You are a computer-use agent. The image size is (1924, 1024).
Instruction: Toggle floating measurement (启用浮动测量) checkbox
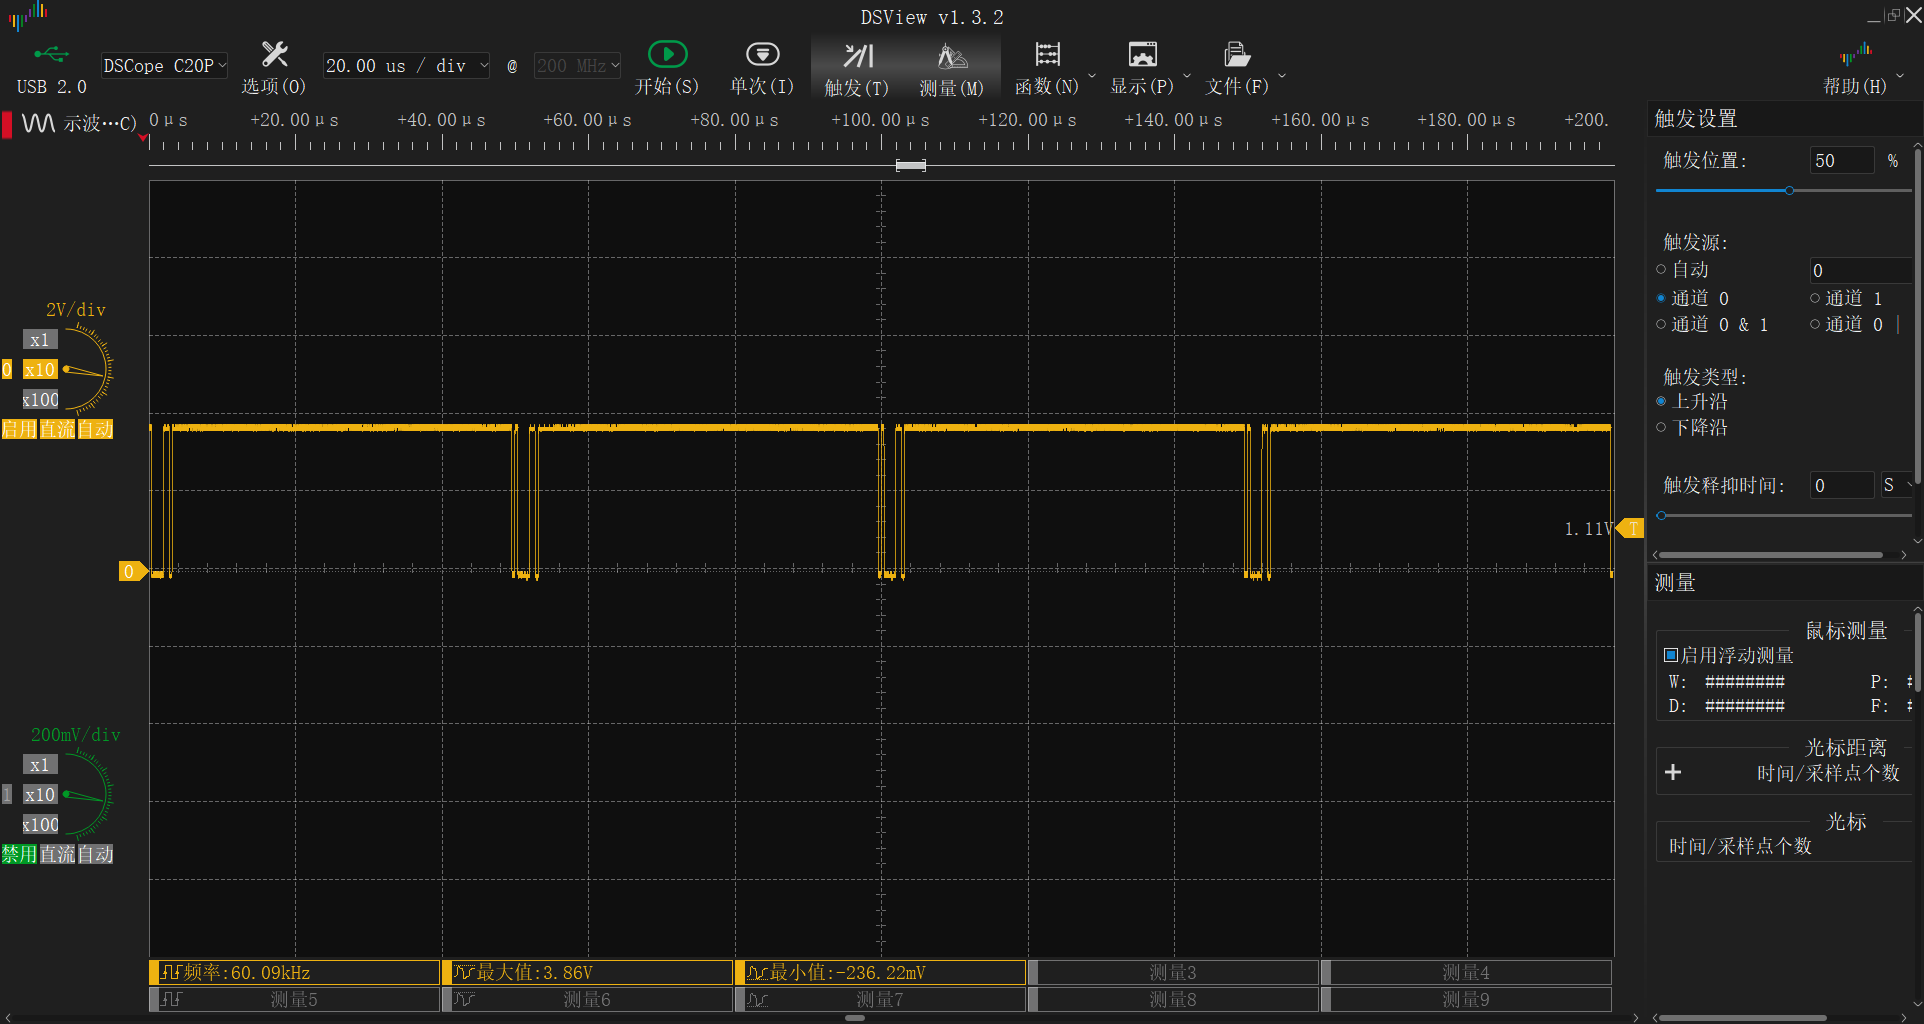coord(1671,655)
